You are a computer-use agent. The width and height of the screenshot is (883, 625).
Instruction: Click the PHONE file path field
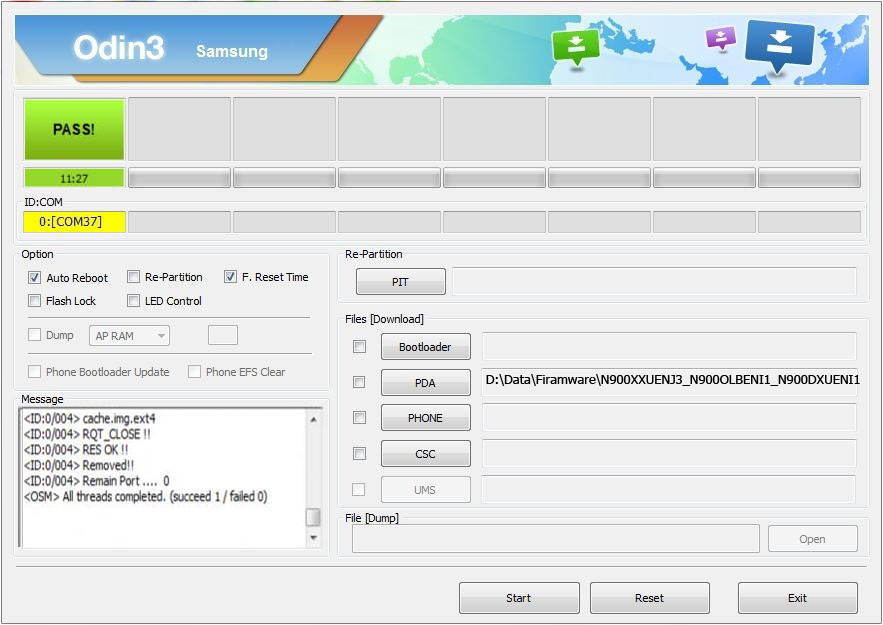669,417
